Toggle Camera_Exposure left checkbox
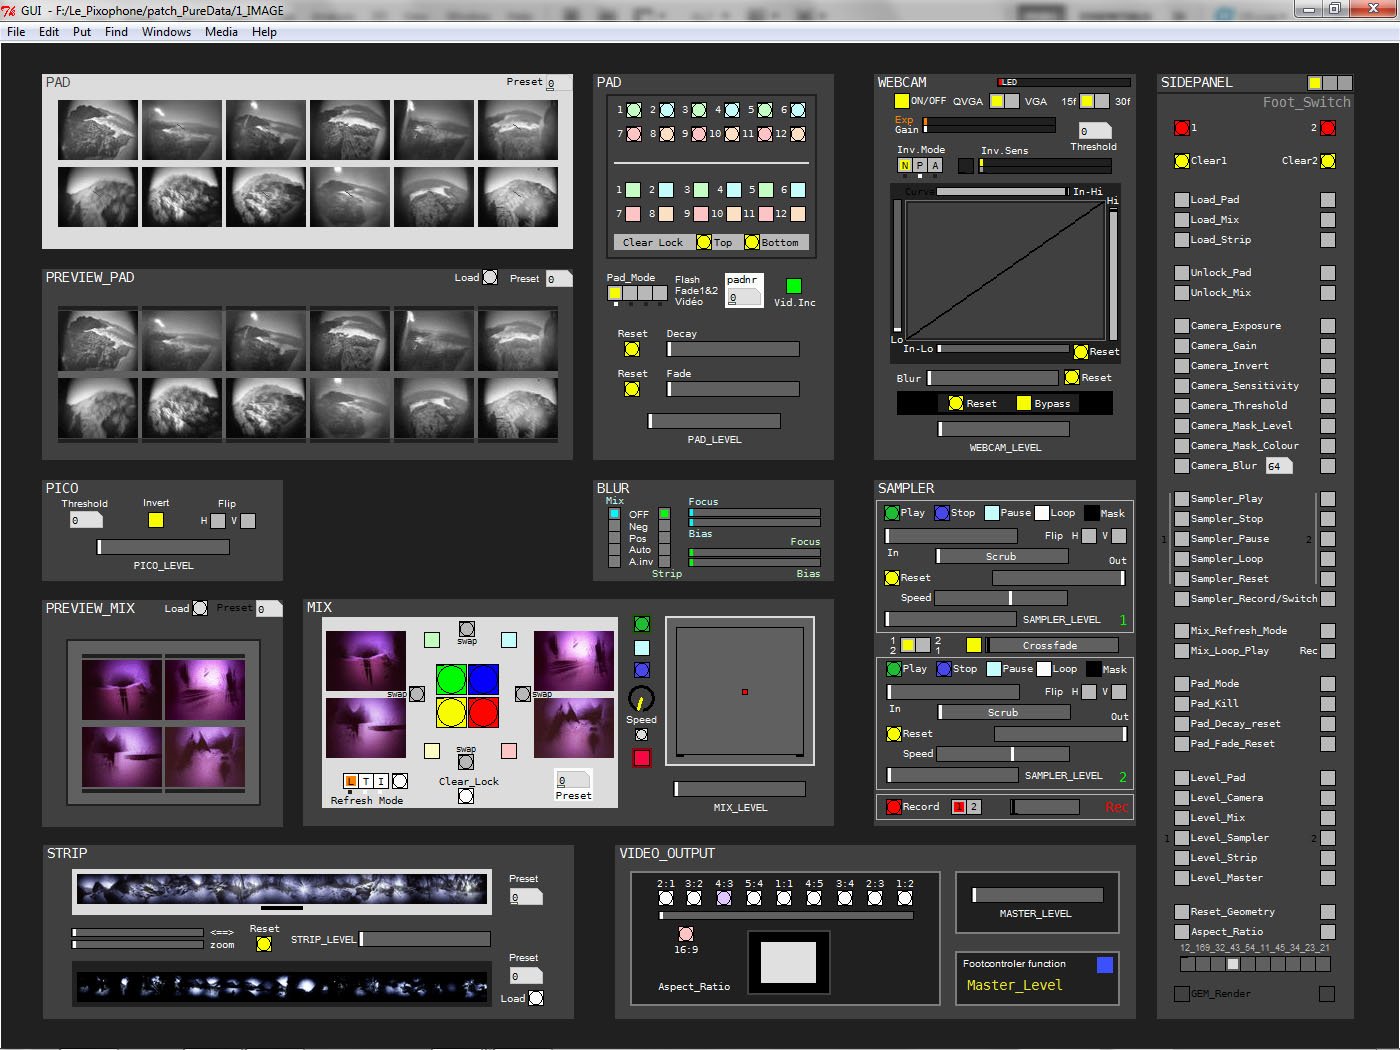 (x=1182, y=326)
